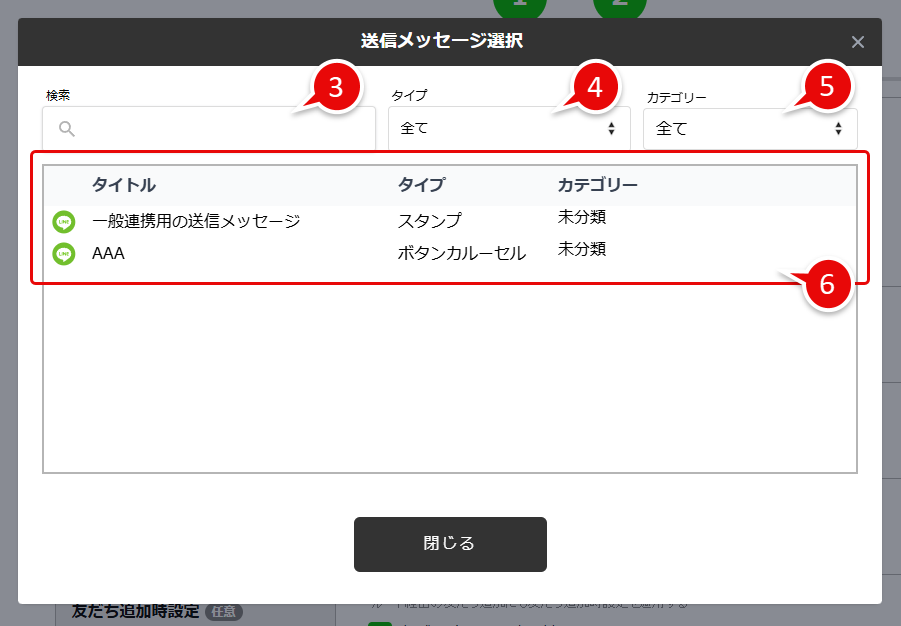Open the タイプ dropdown
The image size is (901, 626).
tap(509, 129)
